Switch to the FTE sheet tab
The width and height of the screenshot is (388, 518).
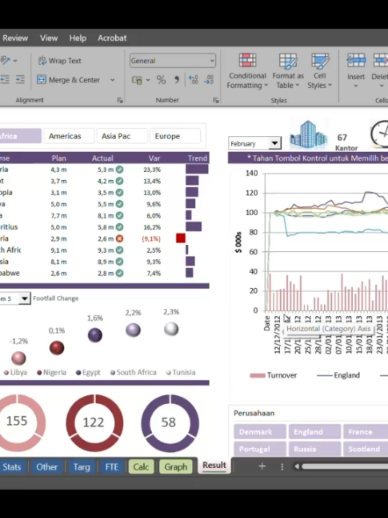[112, 467]
